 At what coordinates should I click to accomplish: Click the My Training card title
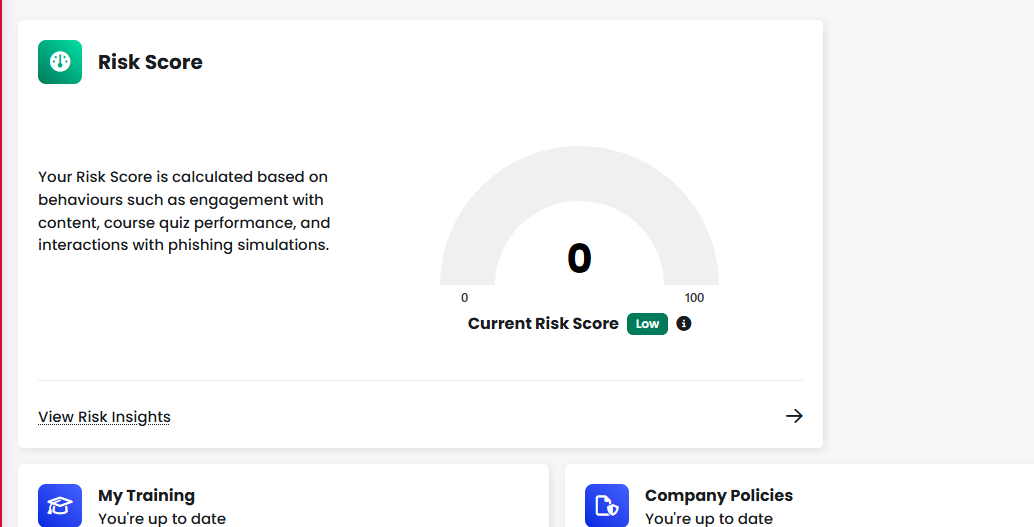[146, 495]
